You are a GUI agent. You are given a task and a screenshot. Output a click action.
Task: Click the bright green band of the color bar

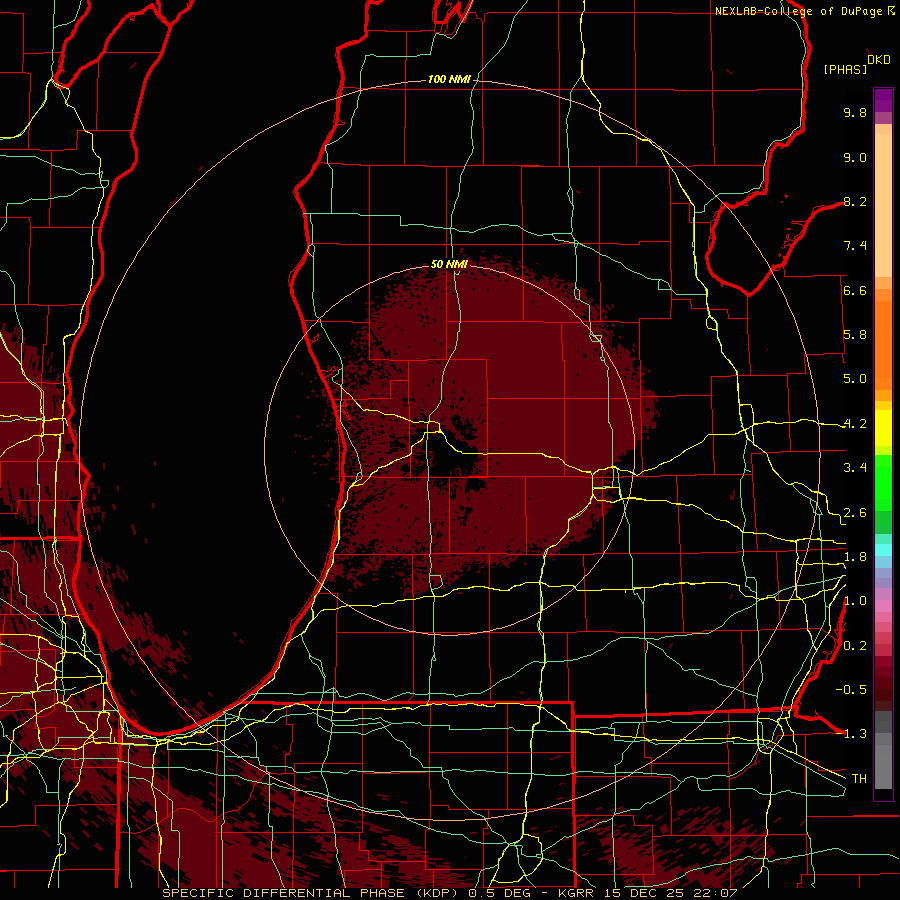(x=883, y=483)
